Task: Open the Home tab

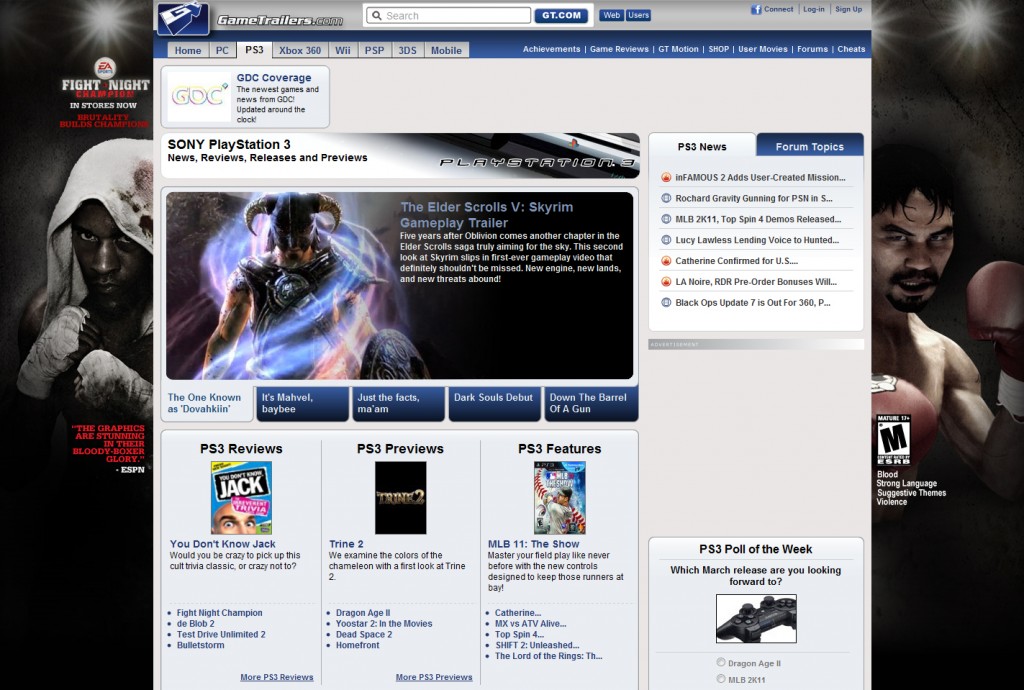Action: (x=188, y=50)
